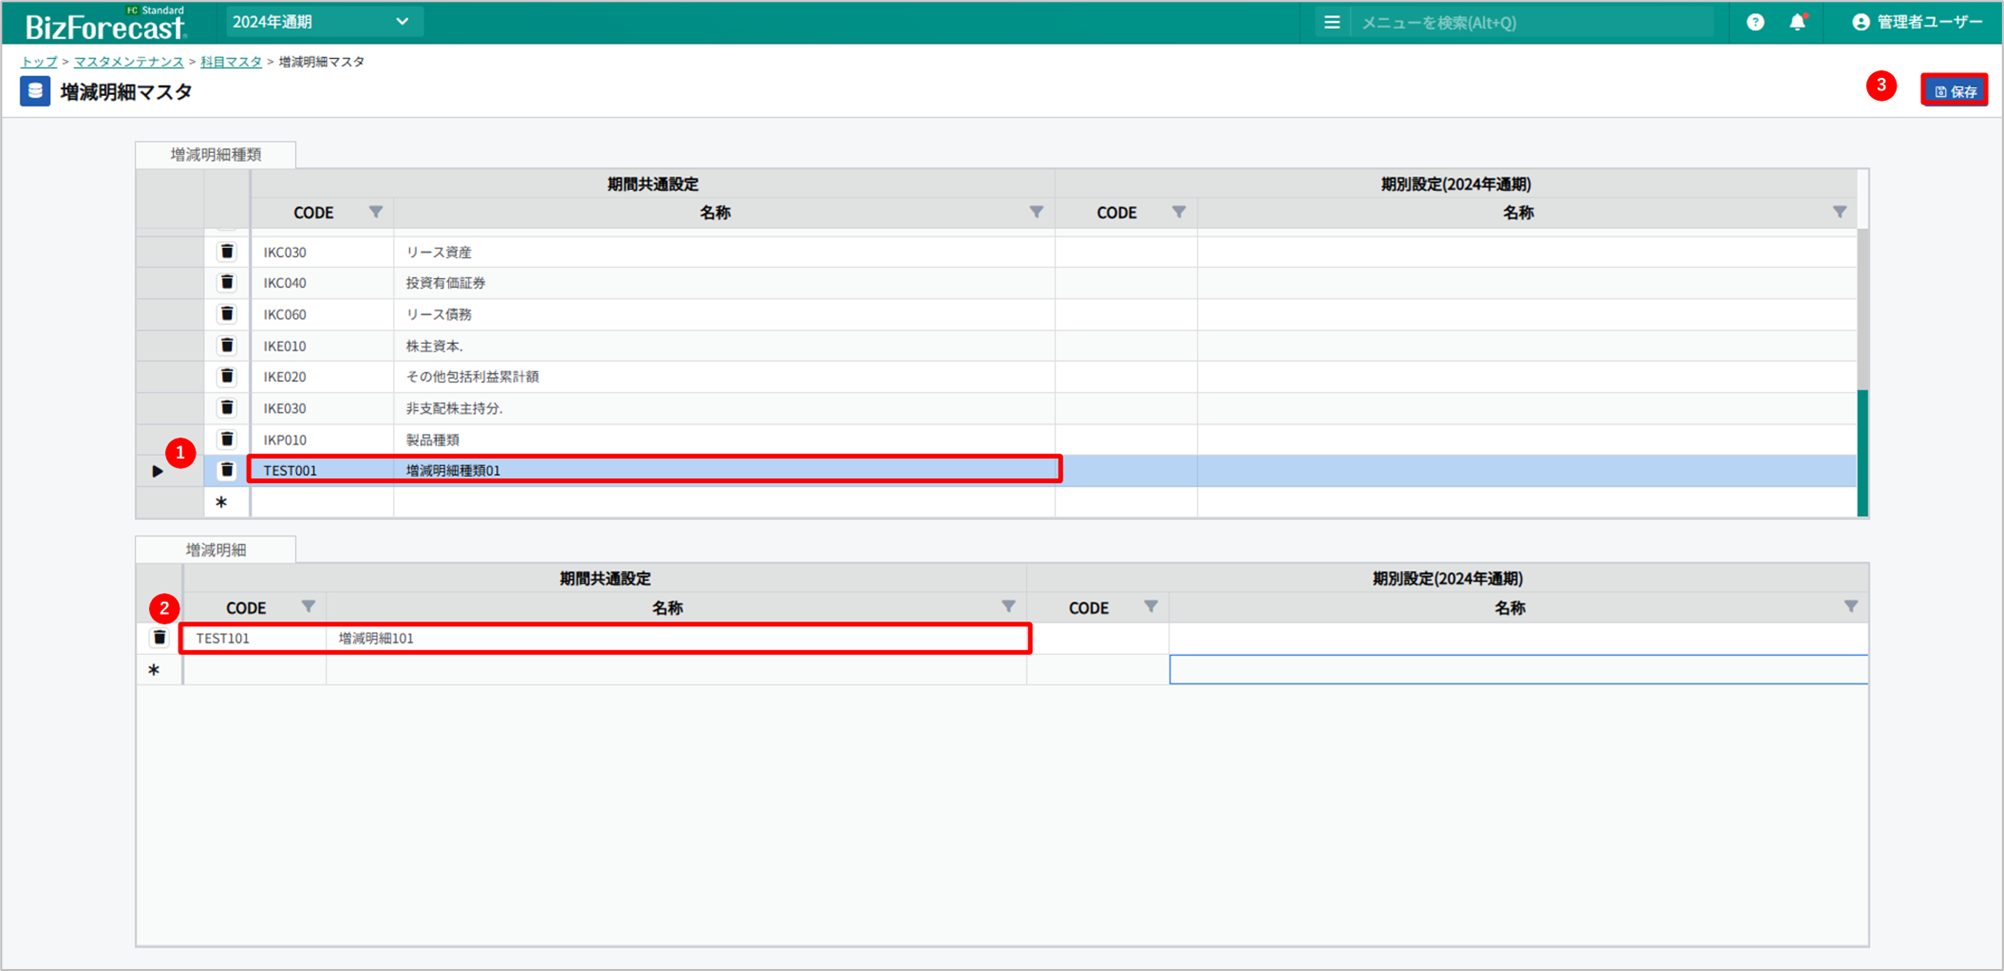This screenshot has width=2004, height=971.
Task: Open 名称 filter in 増減明細種類 期別設定
Action: [1839, 212]
